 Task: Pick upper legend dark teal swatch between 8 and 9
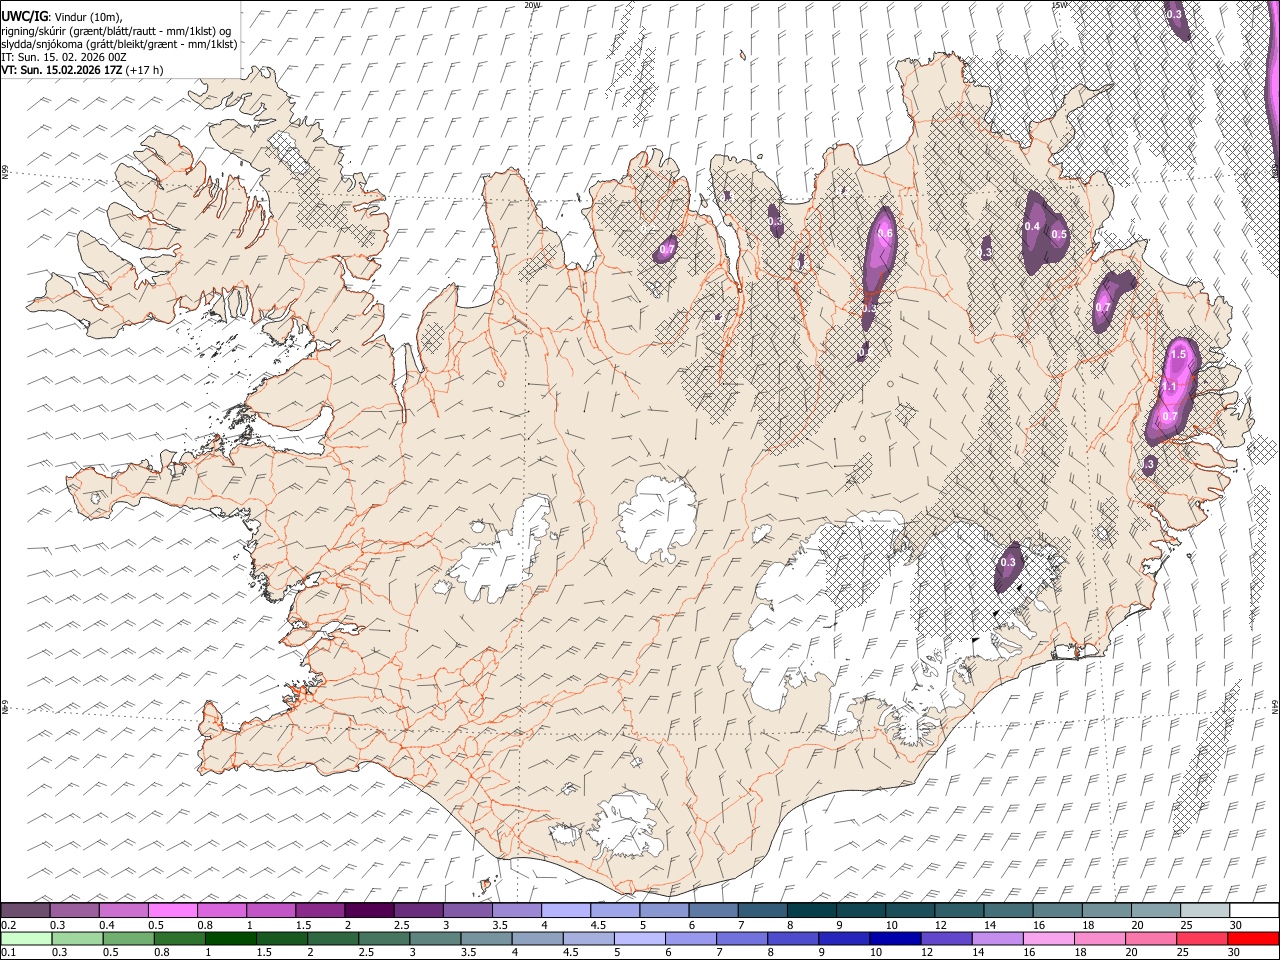[x=811, y=911]
